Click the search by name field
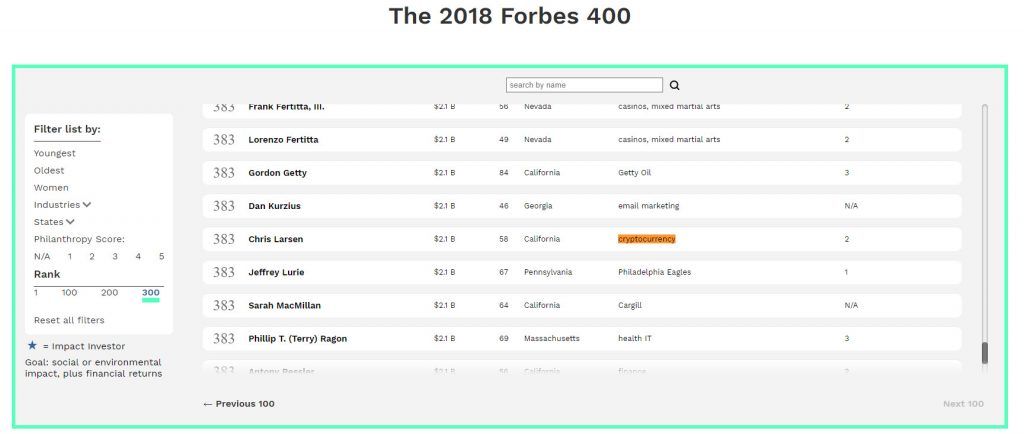 584,85
